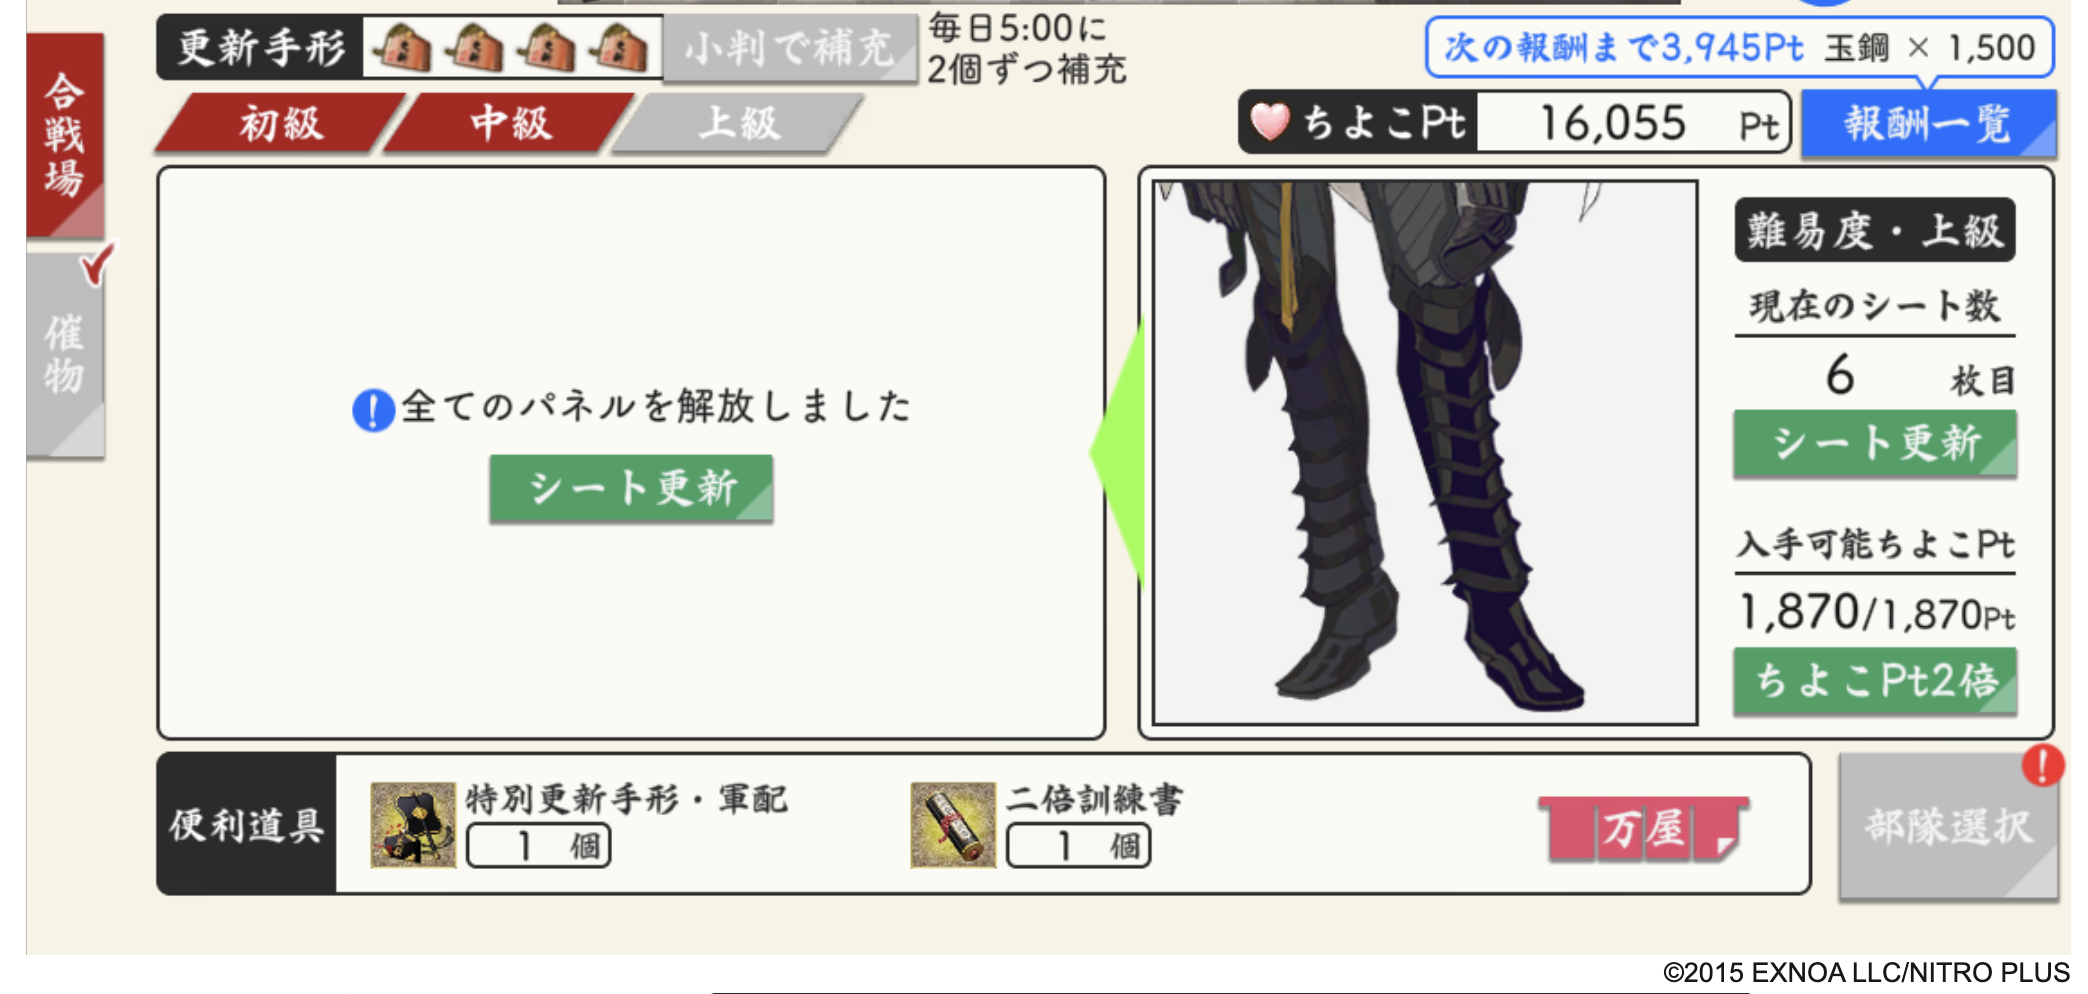
Task: Click the blue exclamation info icon
Action: tap(373, 409)
